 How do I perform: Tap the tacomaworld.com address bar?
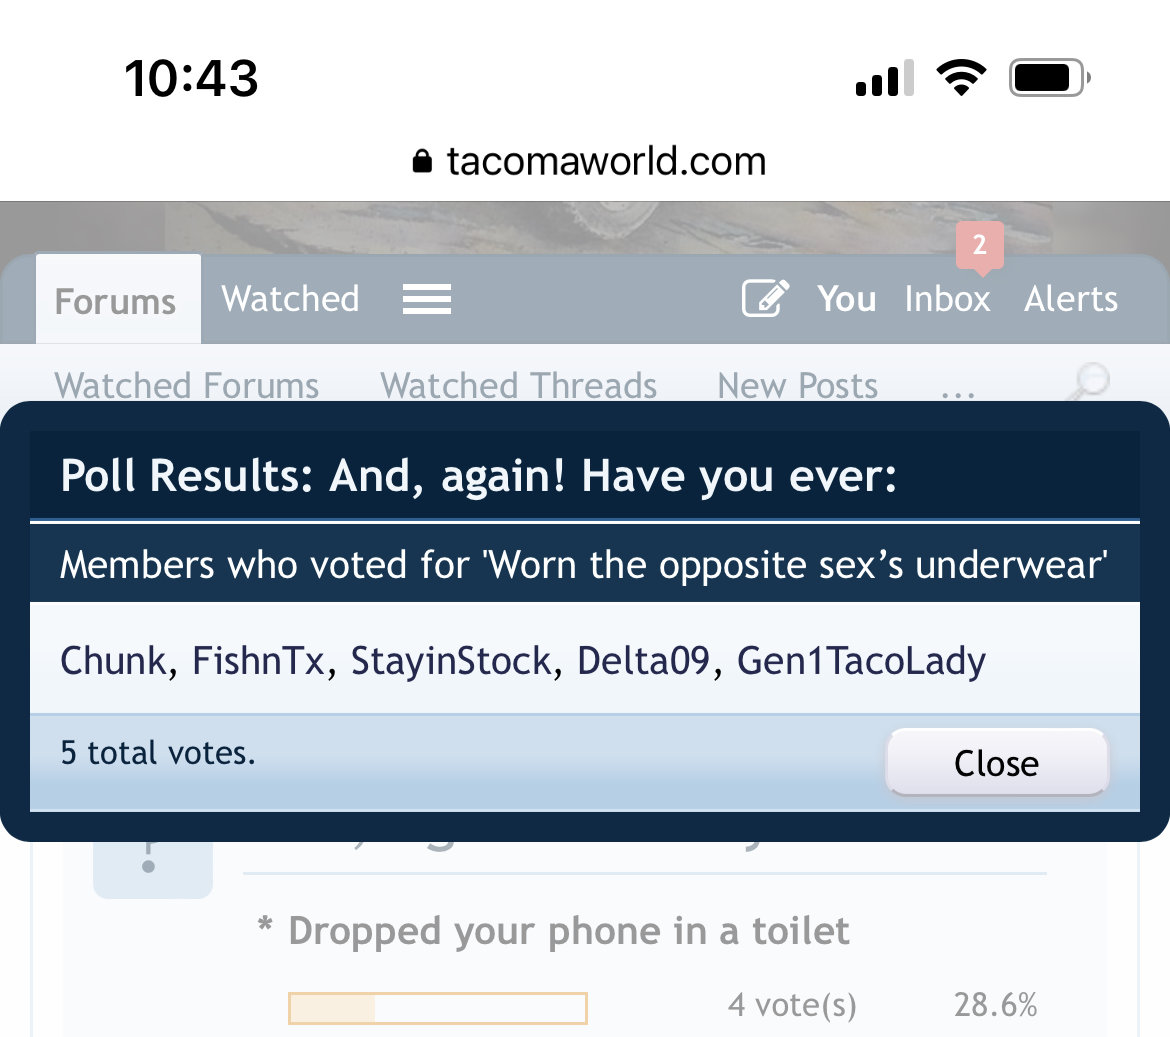click(x=589, y=161)
